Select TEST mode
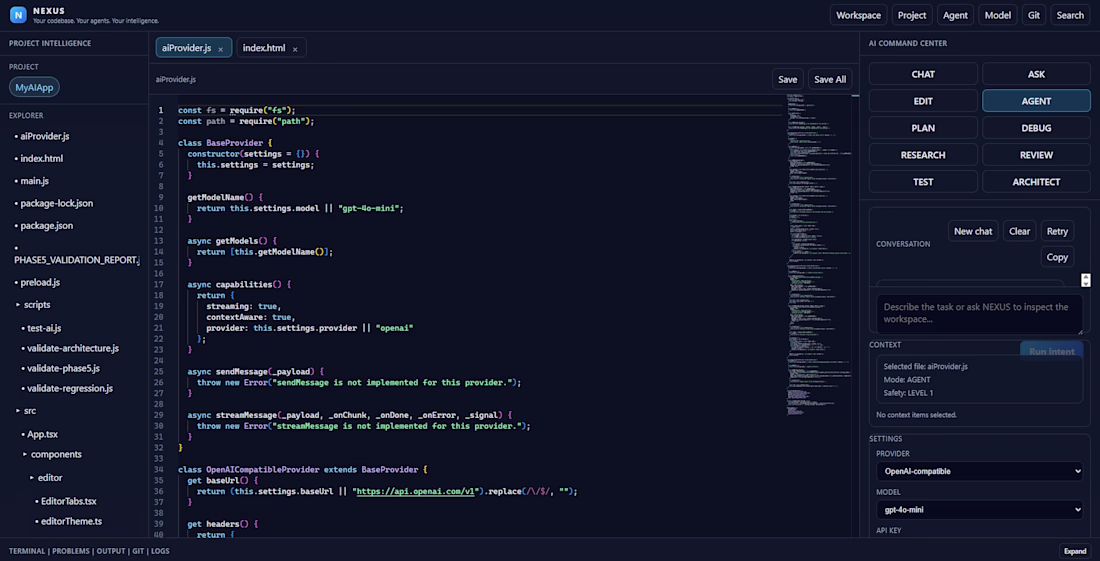 pyautogui.click(x=923, y=181)
